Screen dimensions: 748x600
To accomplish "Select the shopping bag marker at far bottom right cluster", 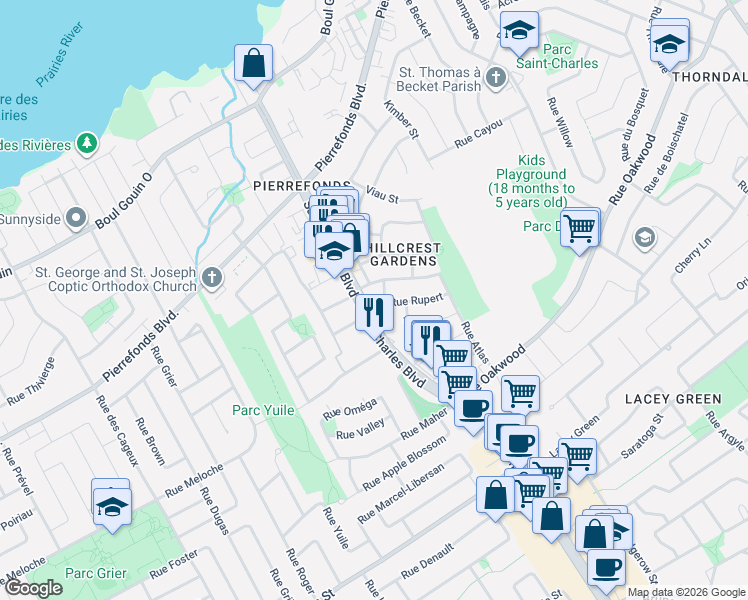I will 594,535.
